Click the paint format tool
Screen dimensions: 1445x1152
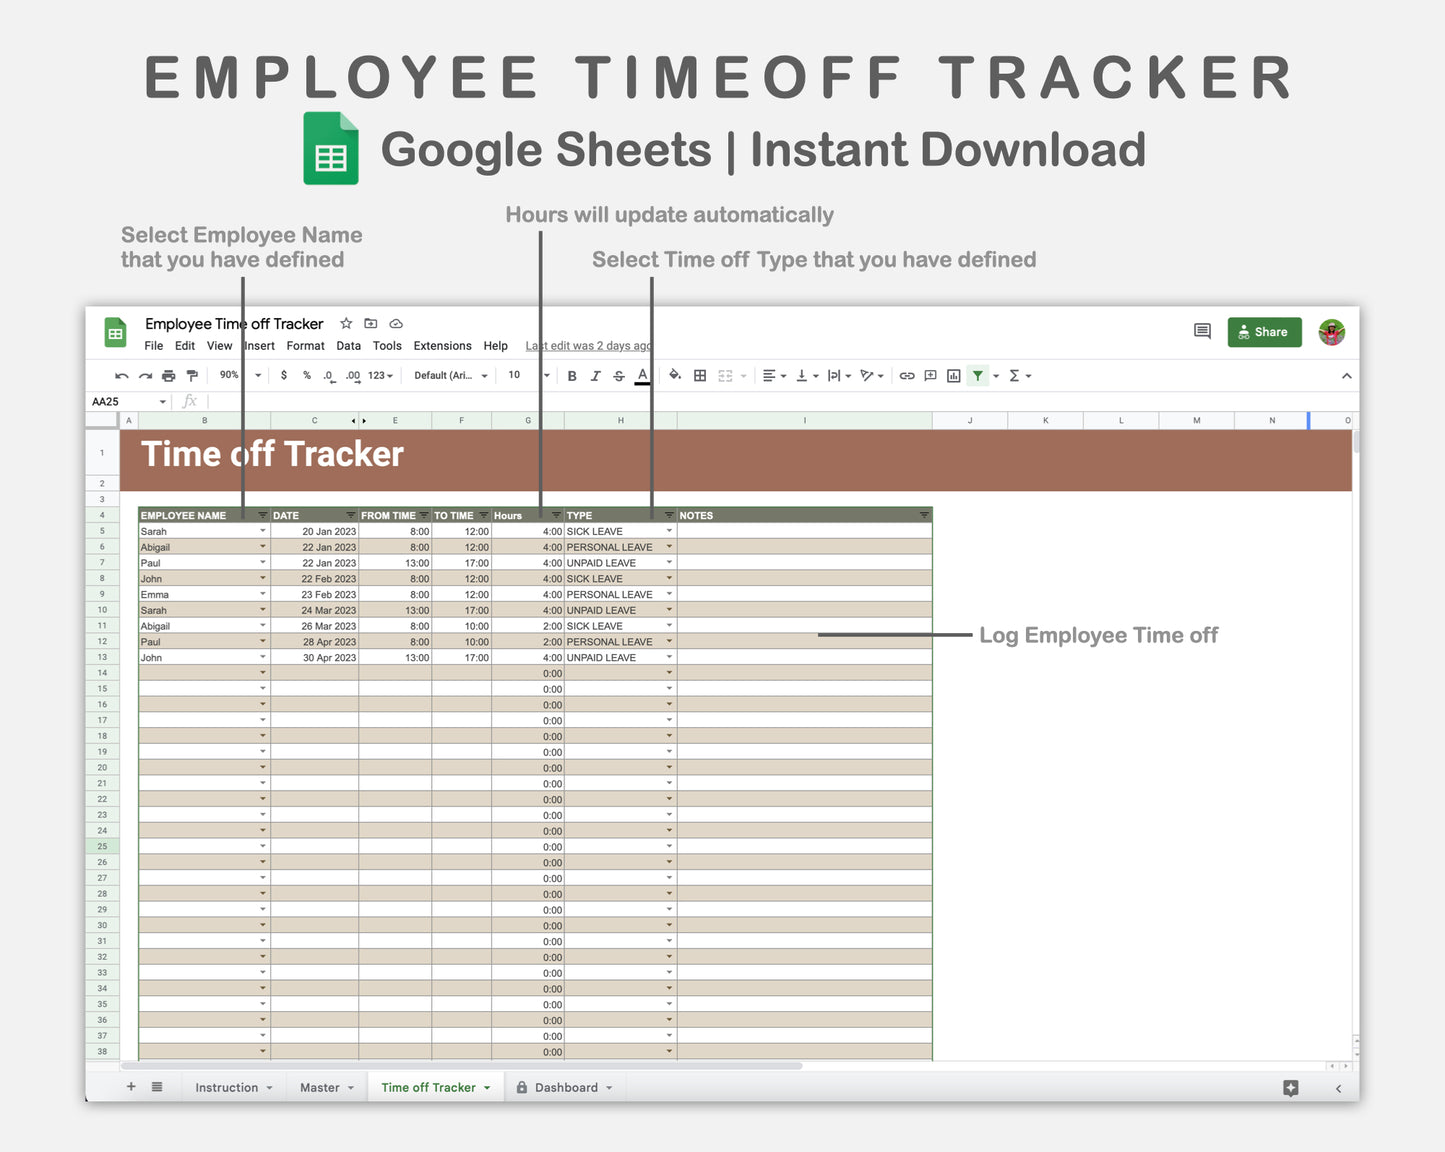(192, 375)
